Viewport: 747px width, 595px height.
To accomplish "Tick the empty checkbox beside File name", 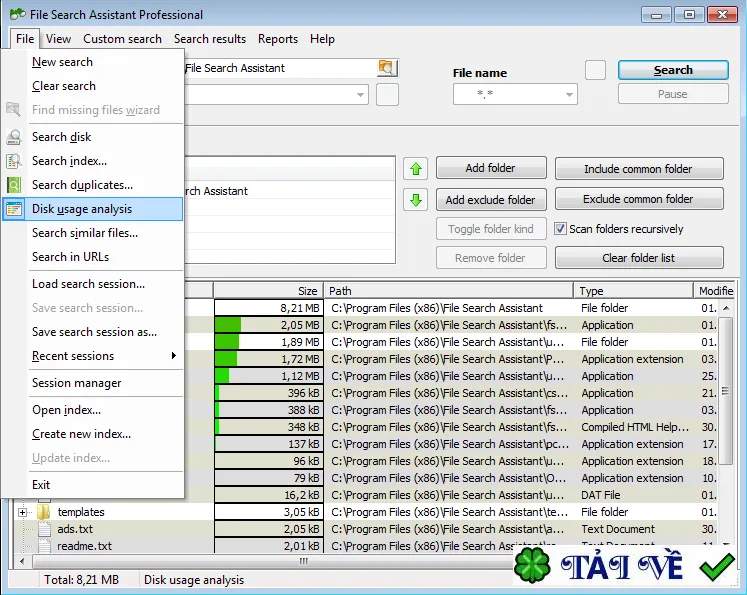I will pos(595,70).
